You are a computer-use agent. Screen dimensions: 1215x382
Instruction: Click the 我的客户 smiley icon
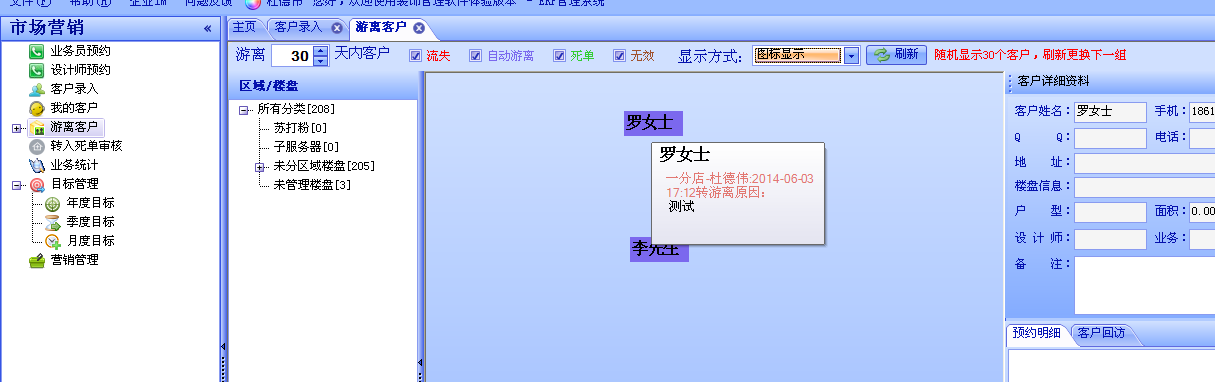[x=37, y=108]
